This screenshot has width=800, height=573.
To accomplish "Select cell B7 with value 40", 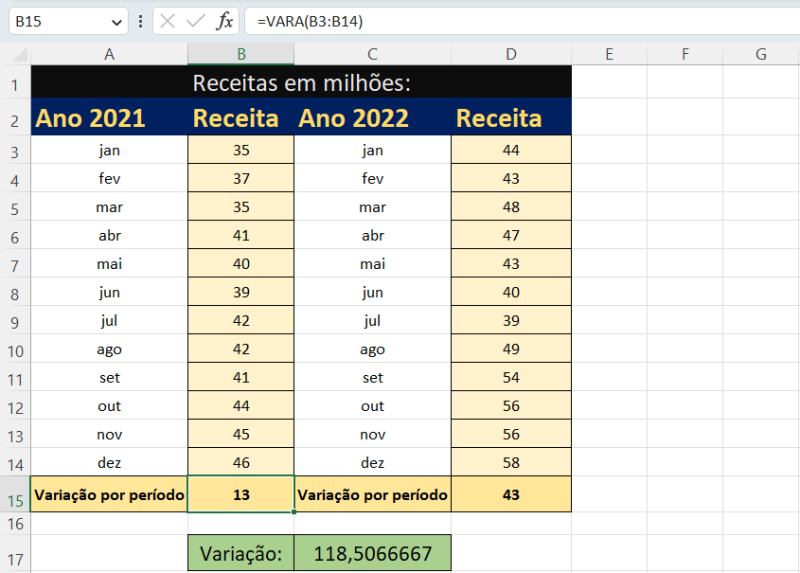I will click(241, 264).
